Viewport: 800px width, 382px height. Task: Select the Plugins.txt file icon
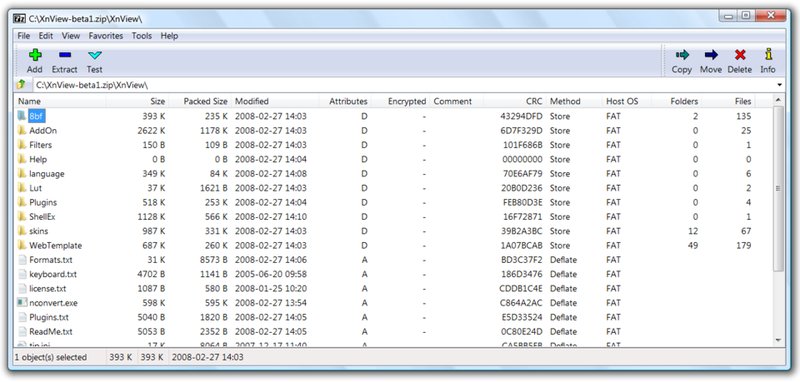click(x=21, y=317)
